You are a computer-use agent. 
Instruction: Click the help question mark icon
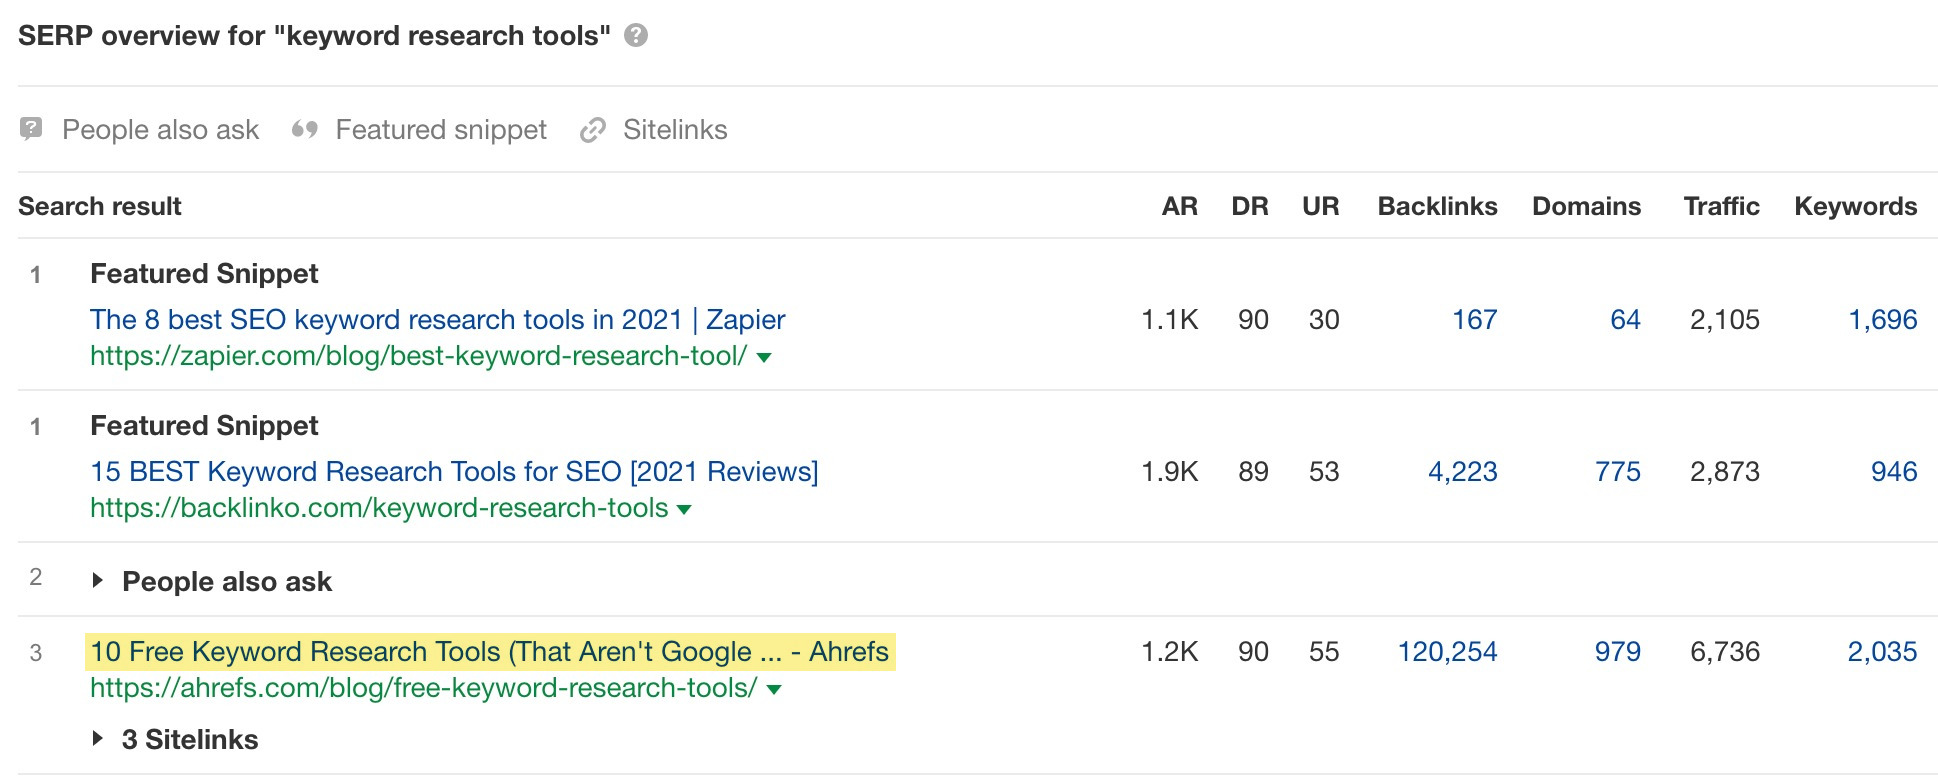point(636,36)
